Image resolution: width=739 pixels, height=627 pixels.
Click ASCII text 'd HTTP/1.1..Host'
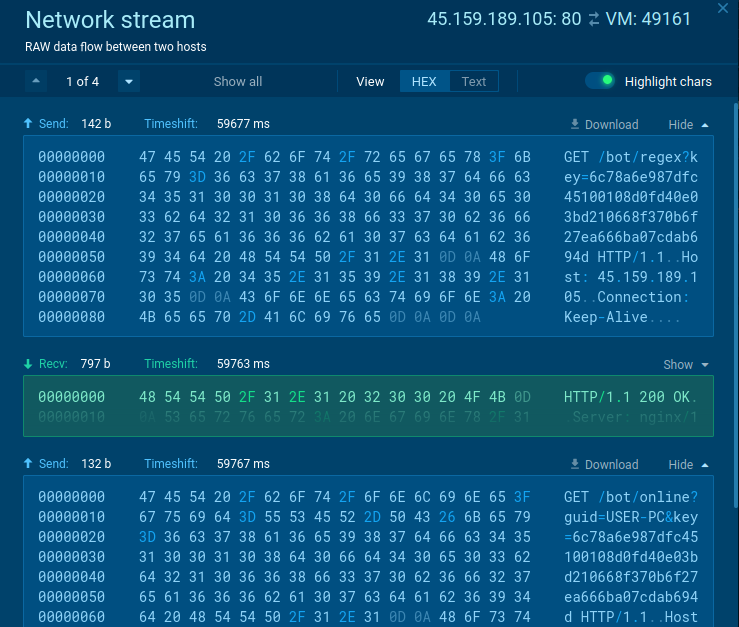coord(631,617)
